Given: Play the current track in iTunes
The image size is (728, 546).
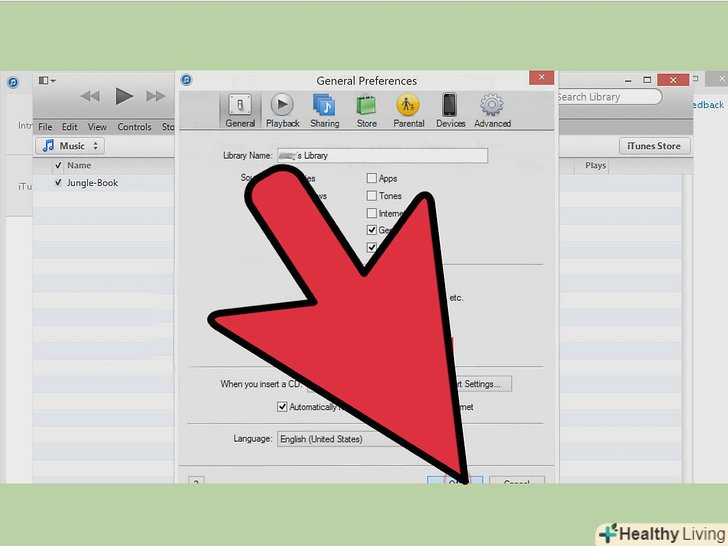Looking at the screenshot, I should tap(124, 96).
